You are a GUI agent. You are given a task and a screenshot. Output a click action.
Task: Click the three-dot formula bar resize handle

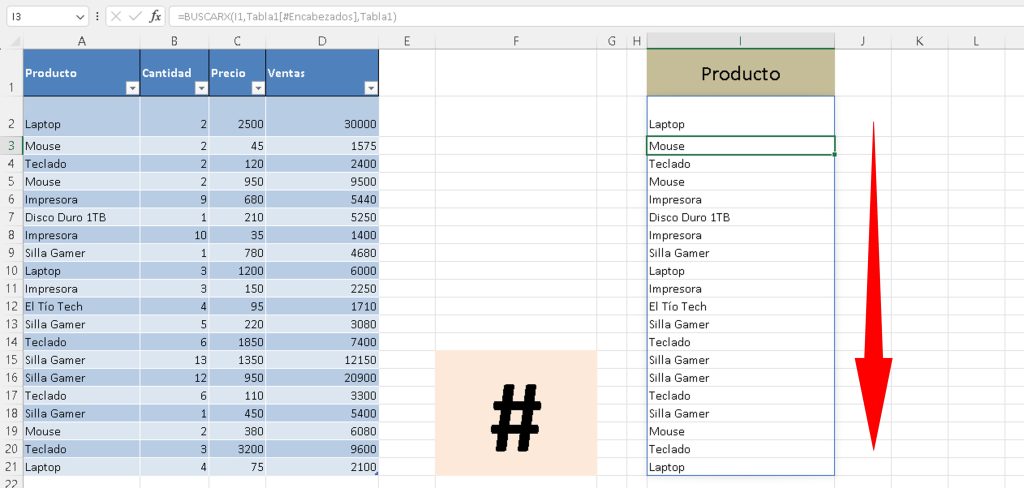point(96,17)
